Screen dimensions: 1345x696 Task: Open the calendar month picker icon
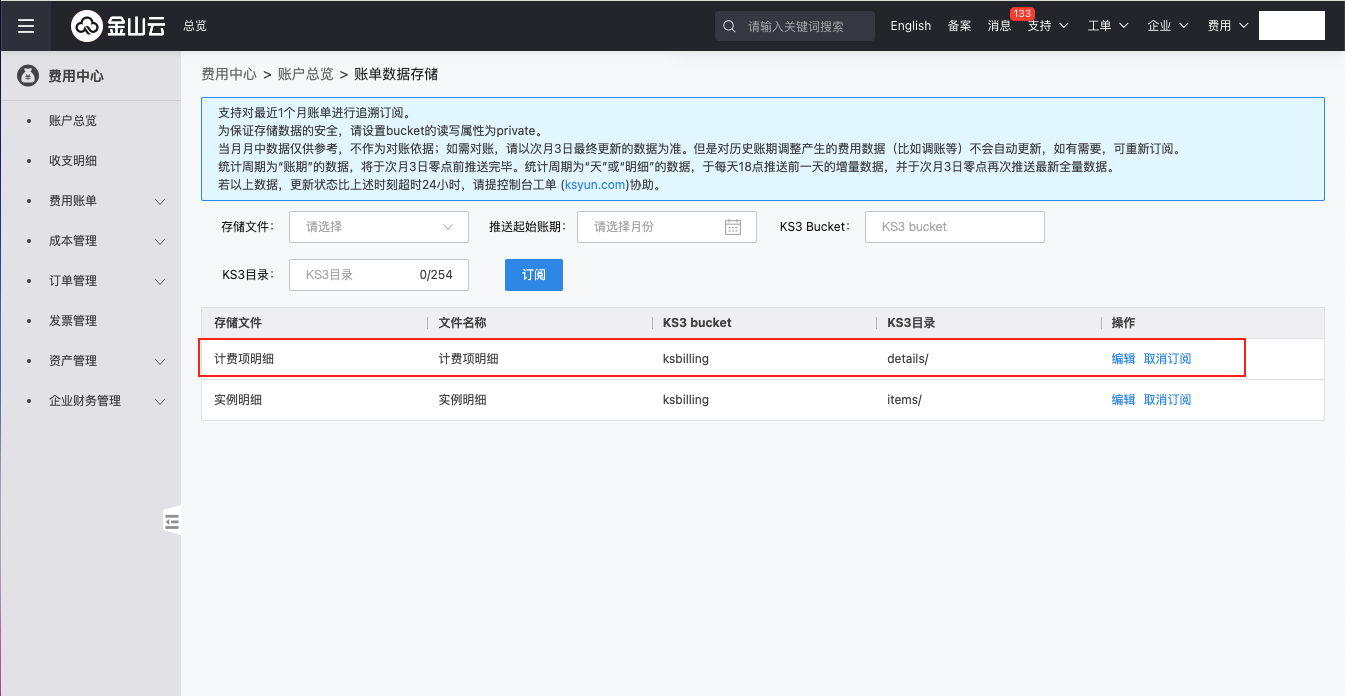coord(732,227)
